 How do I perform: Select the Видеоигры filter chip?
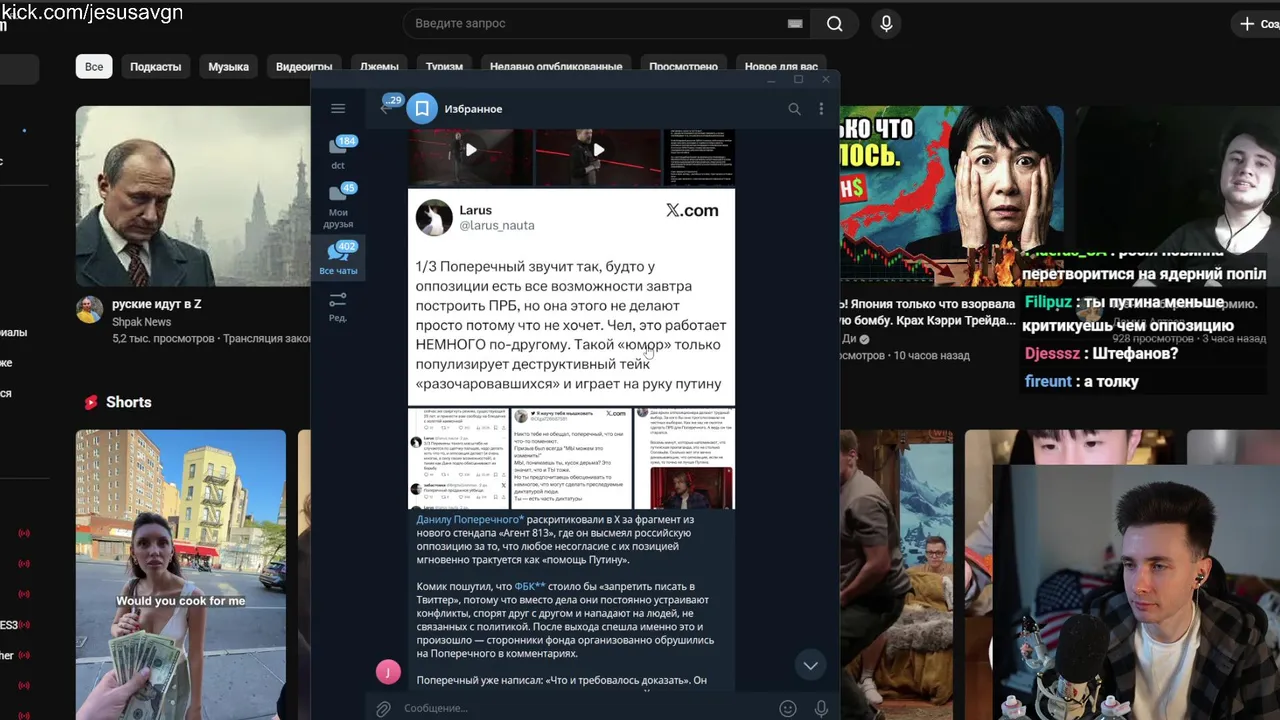pos(304,67)
